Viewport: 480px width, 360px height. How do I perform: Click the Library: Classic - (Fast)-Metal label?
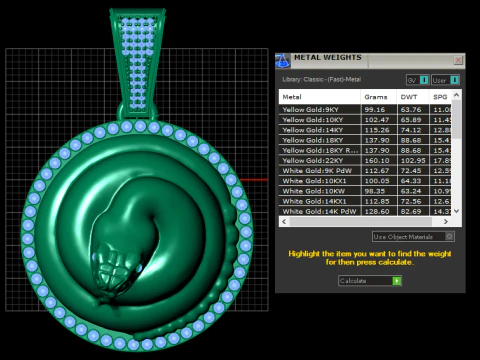point(322,79)
